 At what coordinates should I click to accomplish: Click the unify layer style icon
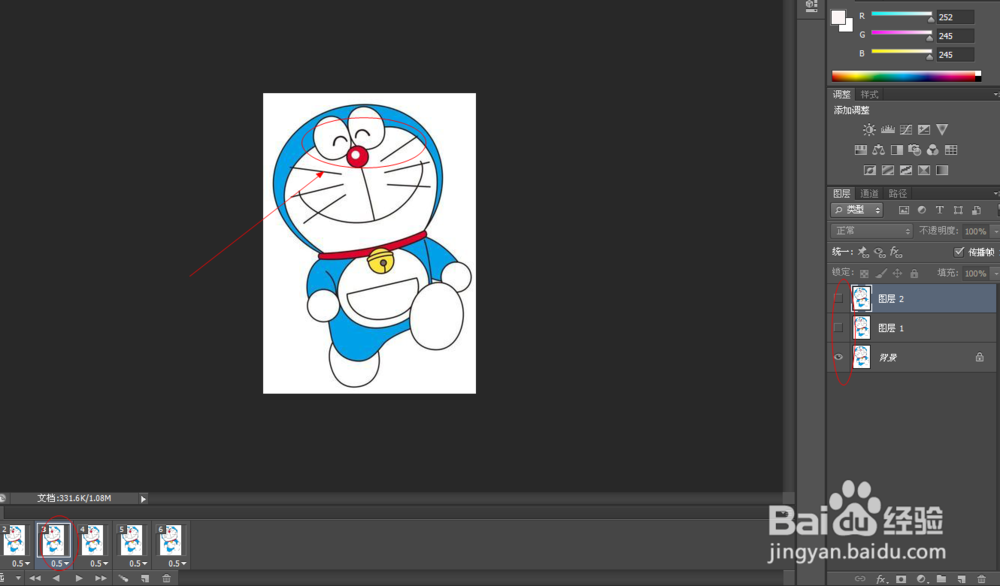click(x=896, y=253)
